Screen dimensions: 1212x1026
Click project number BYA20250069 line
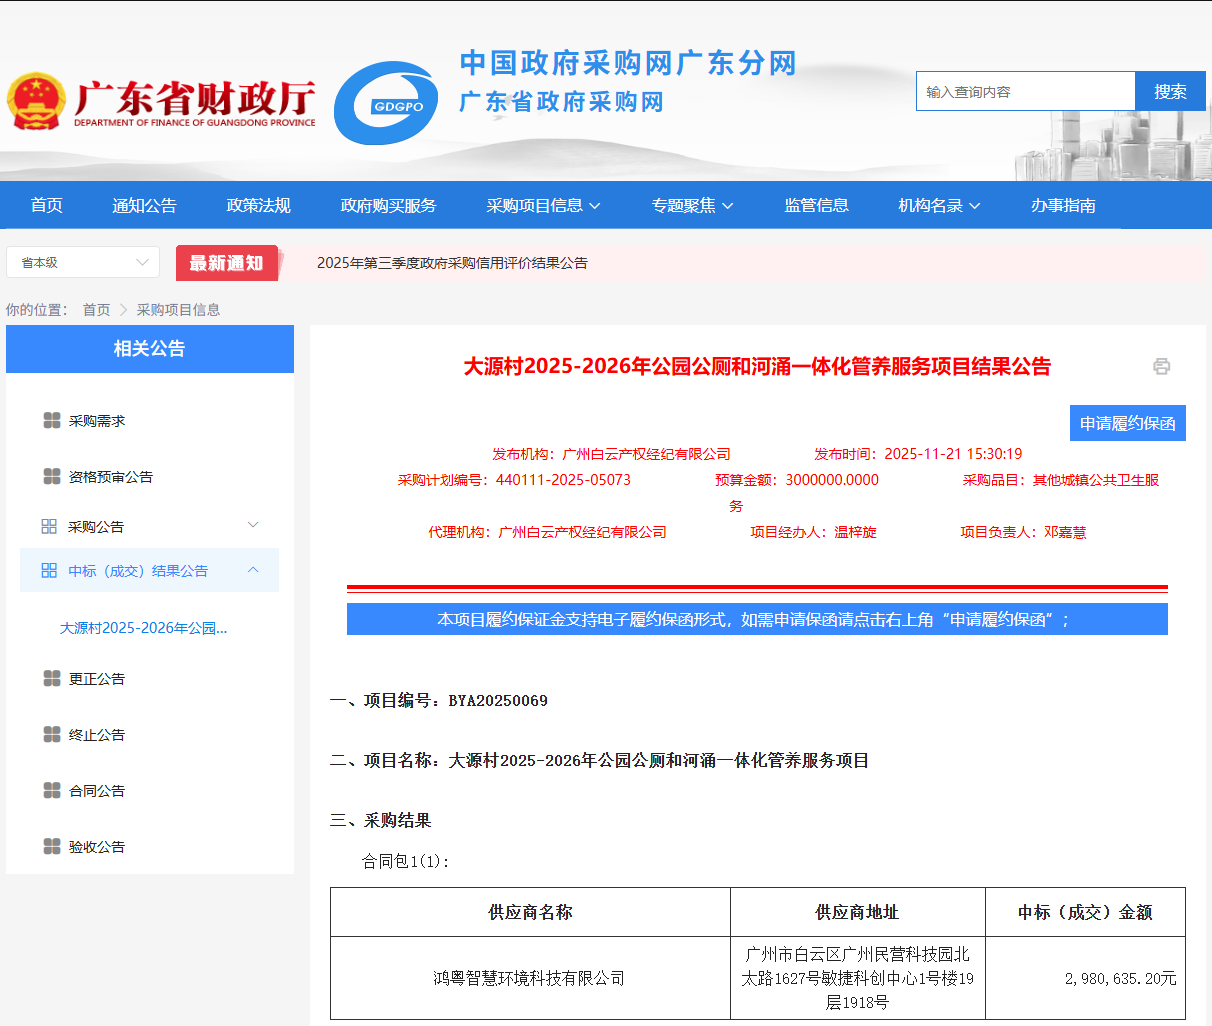coord(439,701)
